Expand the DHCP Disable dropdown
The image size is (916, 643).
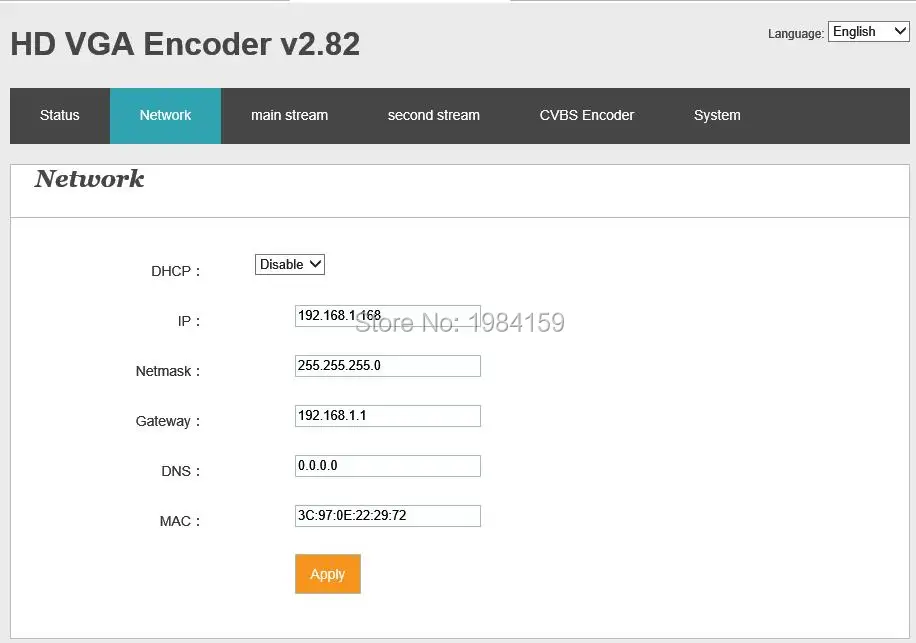[x=290, y=265]
